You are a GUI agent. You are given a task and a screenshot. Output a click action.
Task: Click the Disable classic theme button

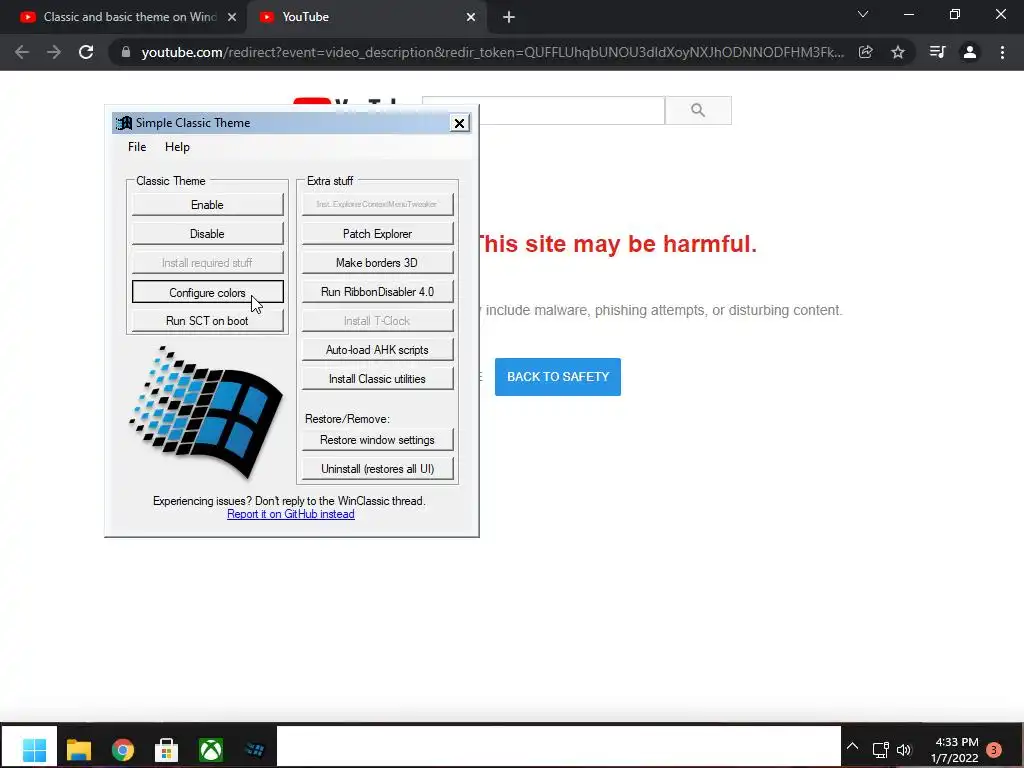207,234
